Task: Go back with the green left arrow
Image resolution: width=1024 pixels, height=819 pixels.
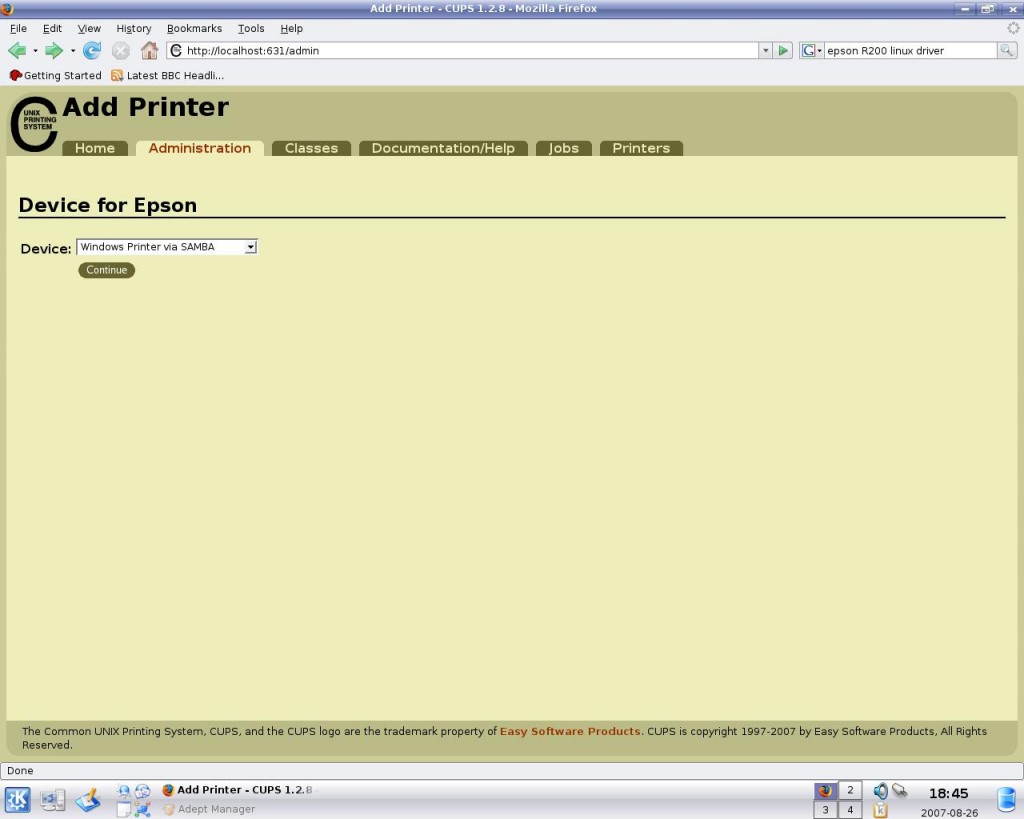Action: click(x=17, y=50)
